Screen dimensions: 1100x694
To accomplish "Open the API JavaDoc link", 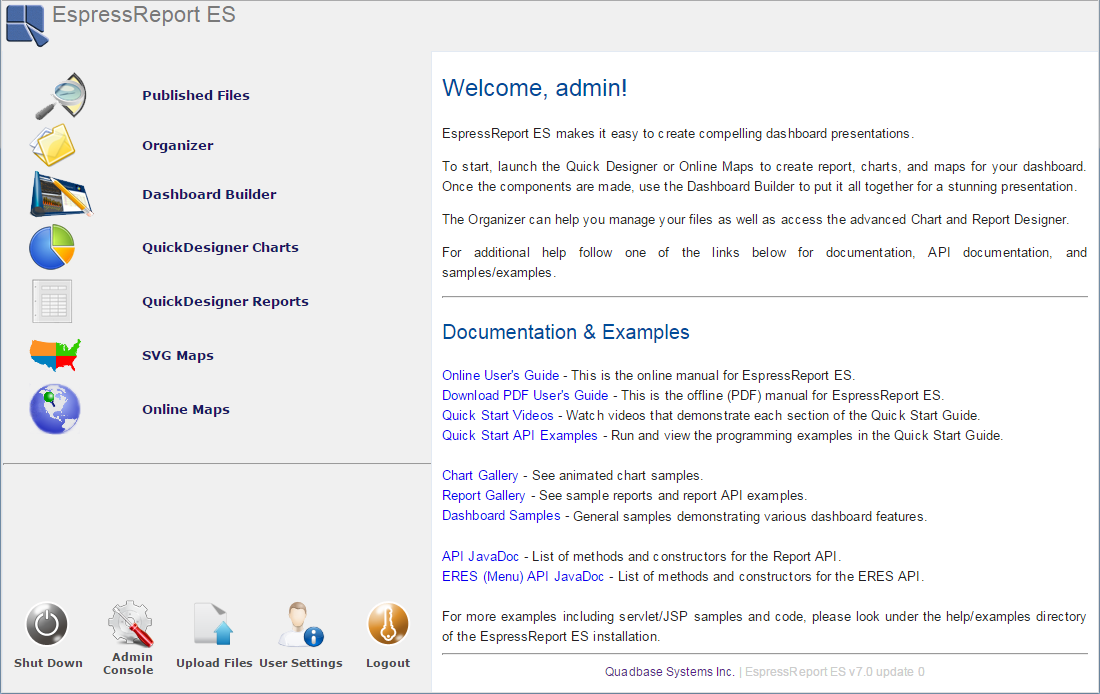I will (481, 556).
